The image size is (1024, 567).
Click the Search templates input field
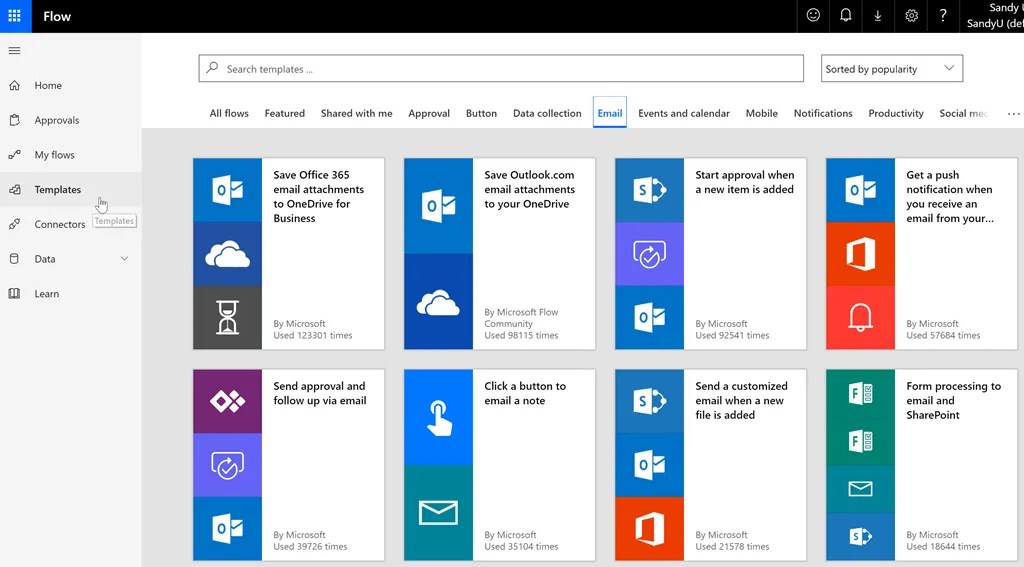(x=501, y=69)
